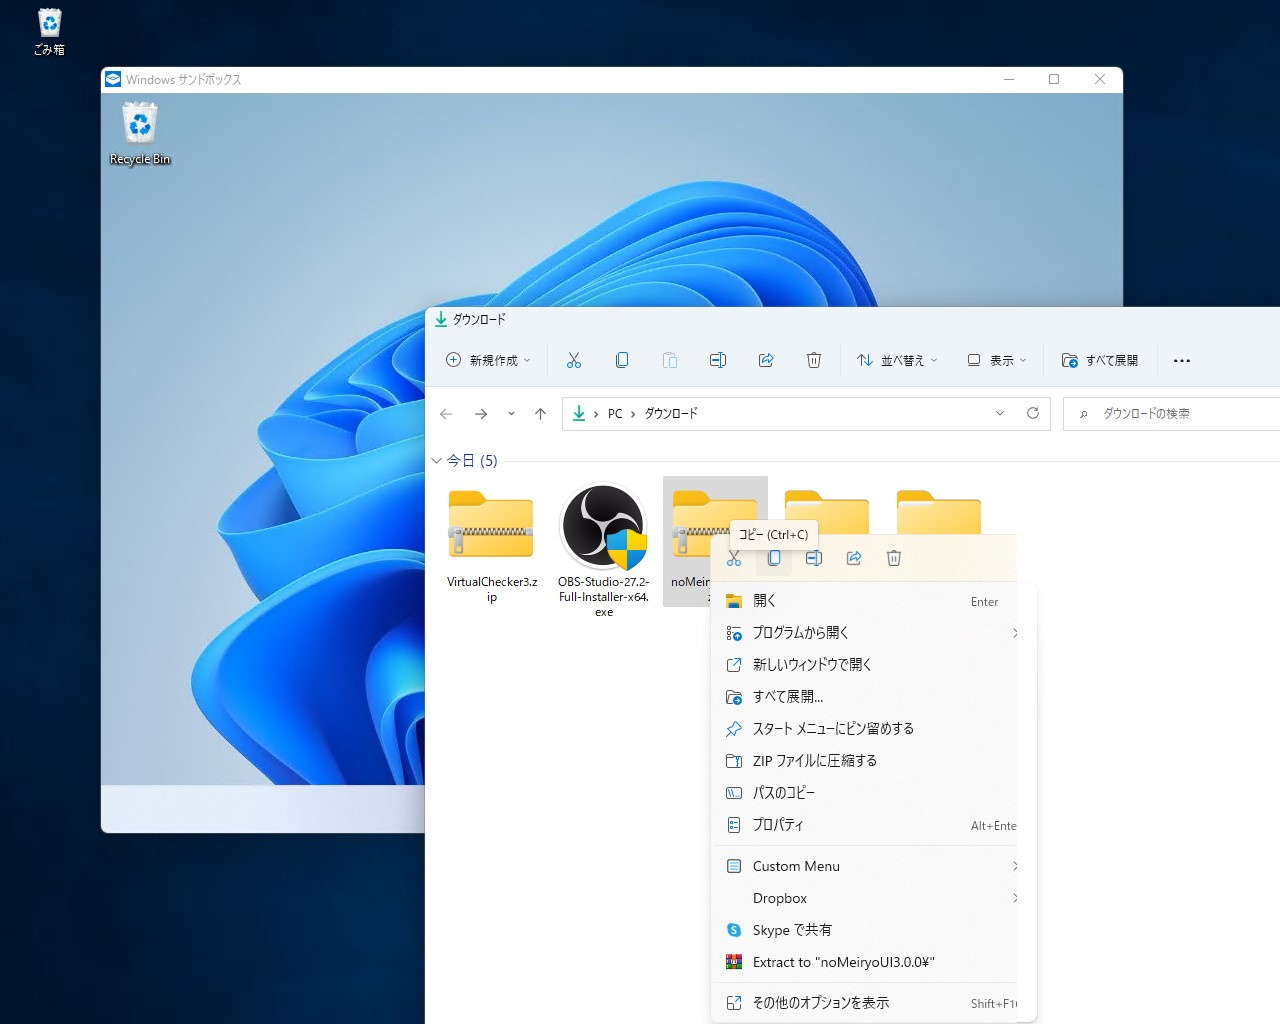This screenshot has width=1280, height=1024.
Task: Copy the file using the toolbar copy icon
Action: 622,360
